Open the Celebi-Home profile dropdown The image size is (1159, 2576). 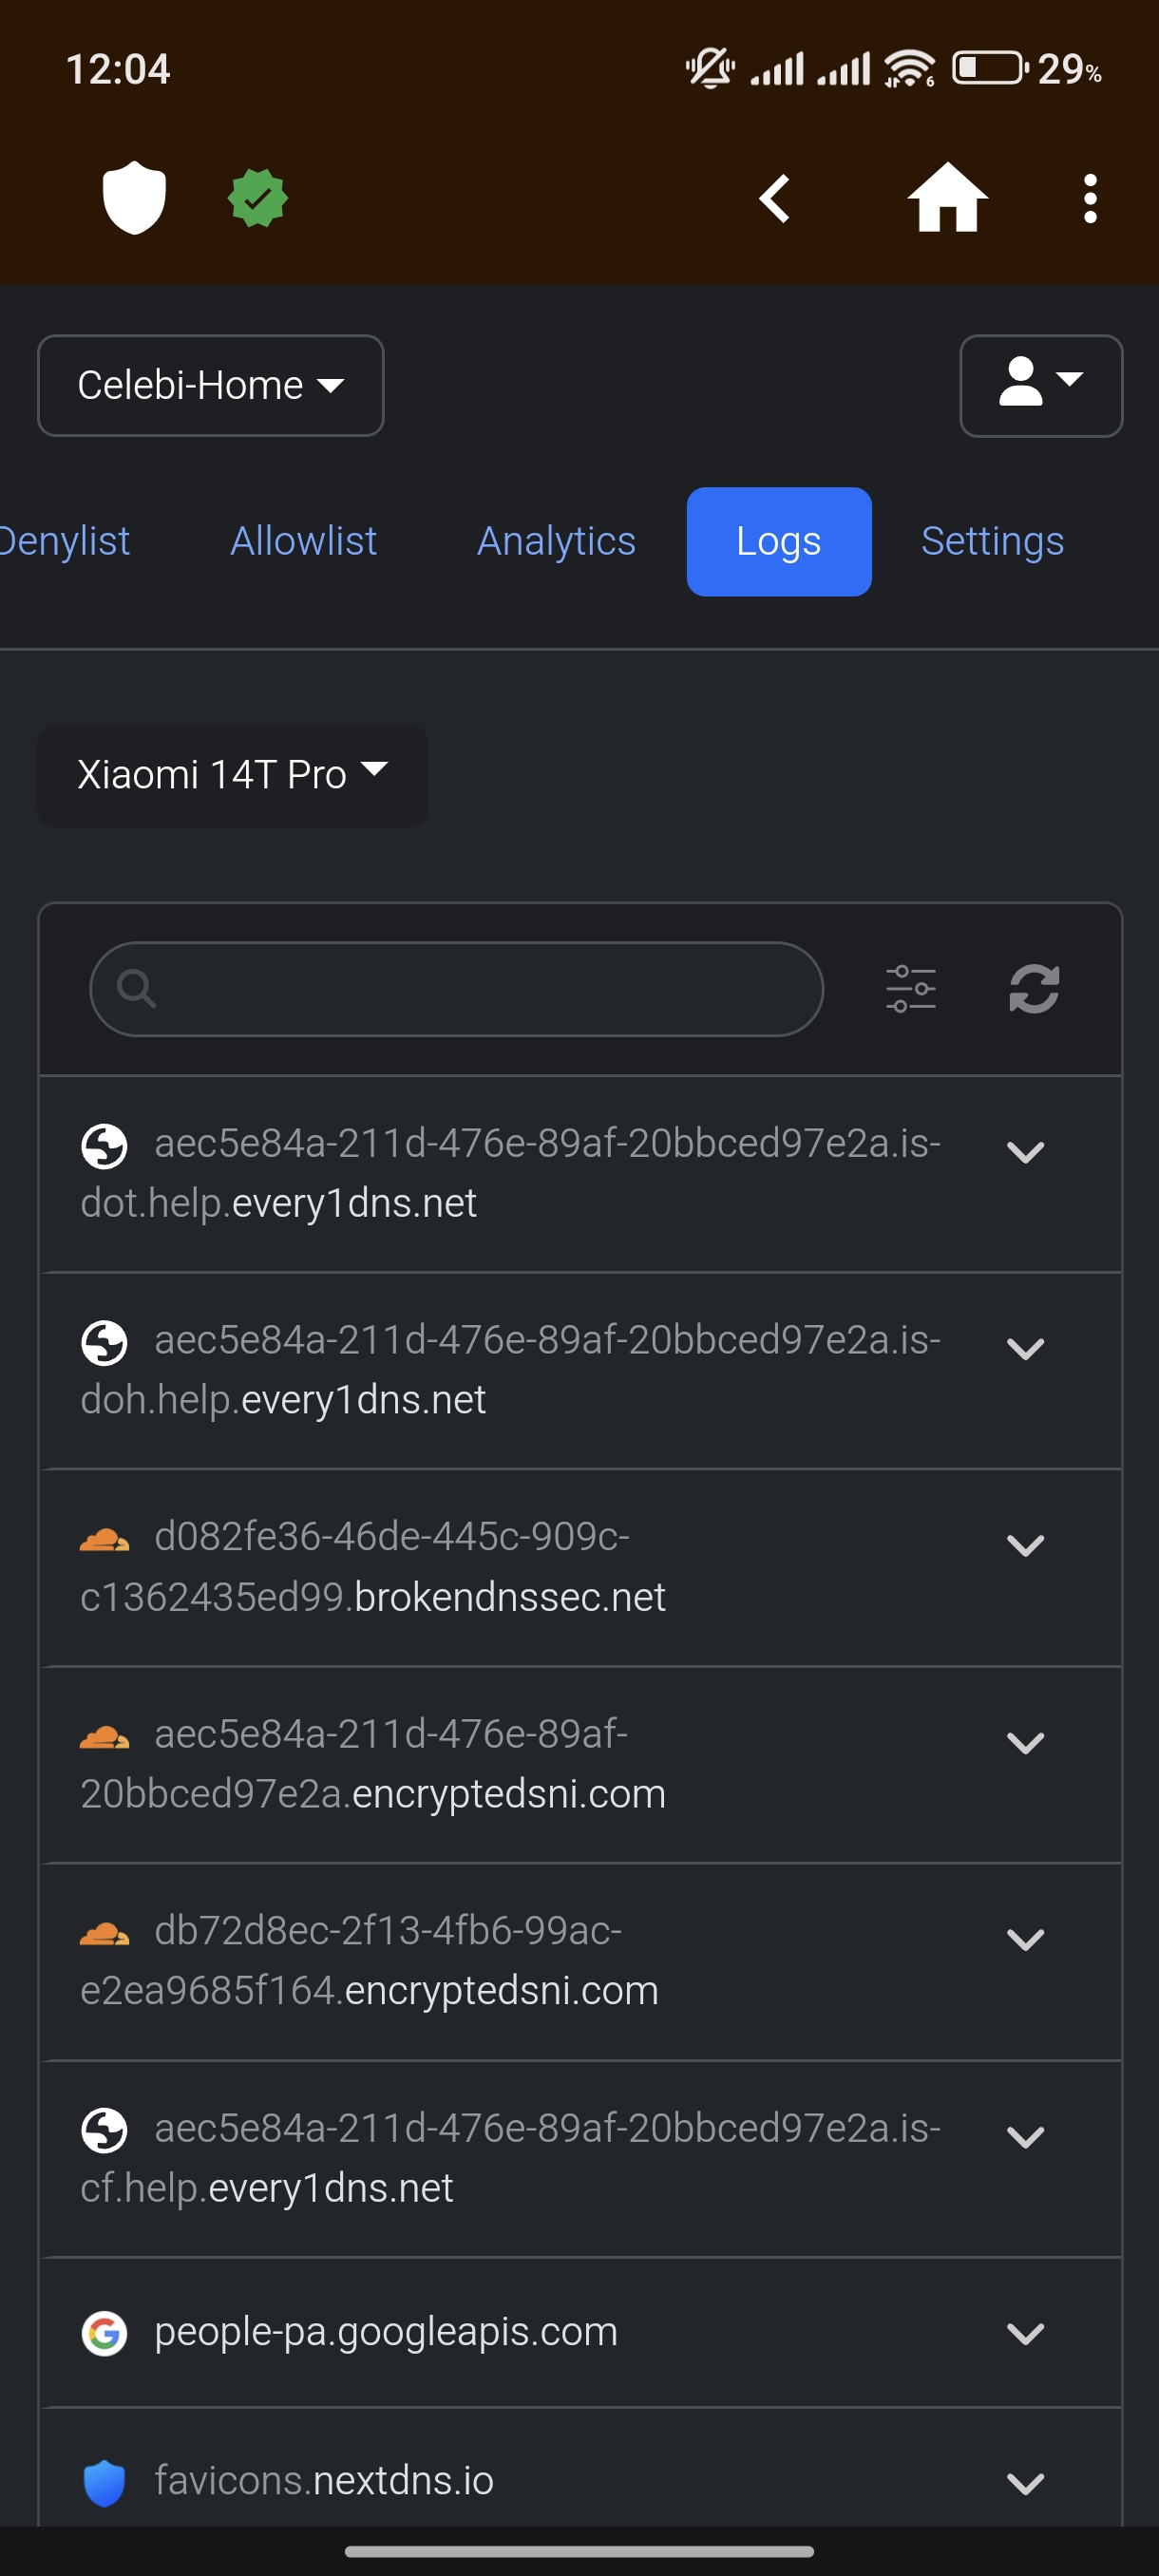coord(211,385)
